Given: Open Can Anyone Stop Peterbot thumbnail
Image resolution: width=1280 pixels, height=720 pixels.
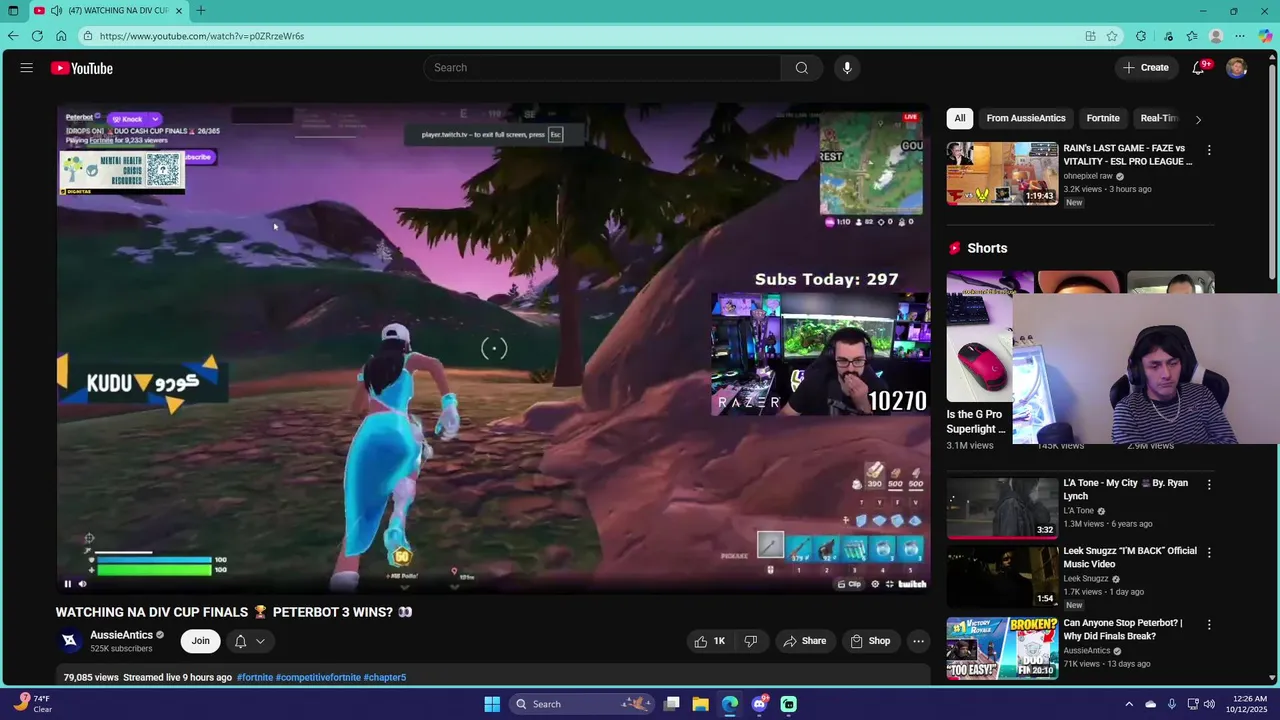Looking at the screenshot, I should pos(1002,648).
